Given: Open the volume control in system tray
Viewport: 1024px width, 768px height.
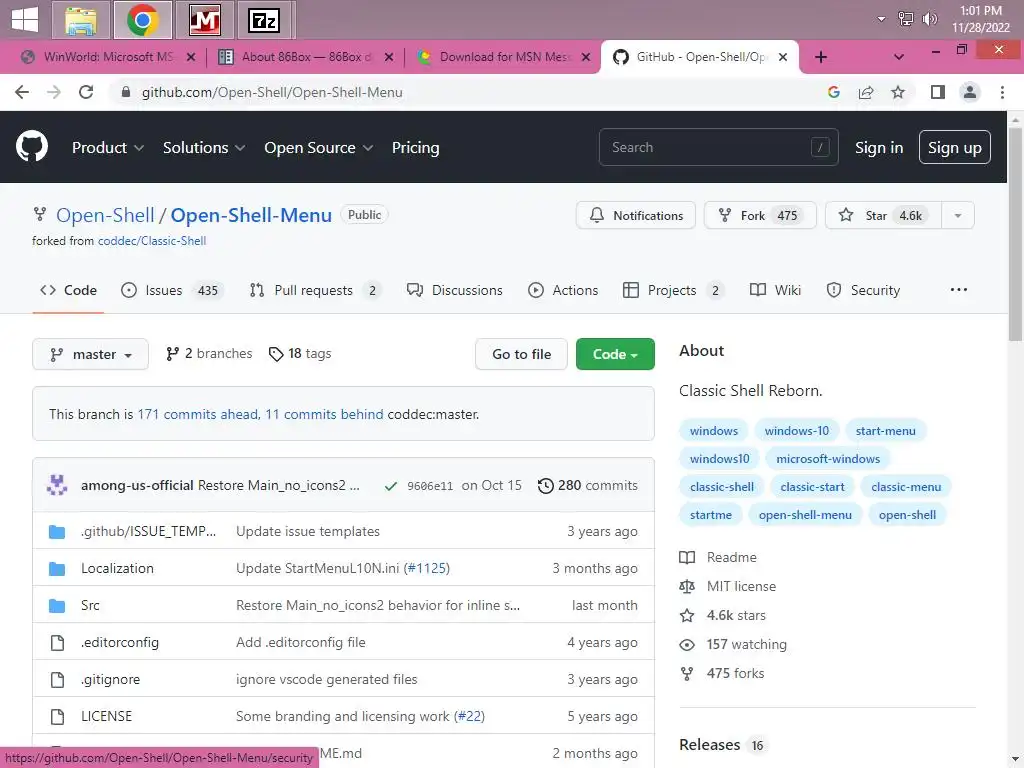Looking at the screenshot, I should point(929,19).
